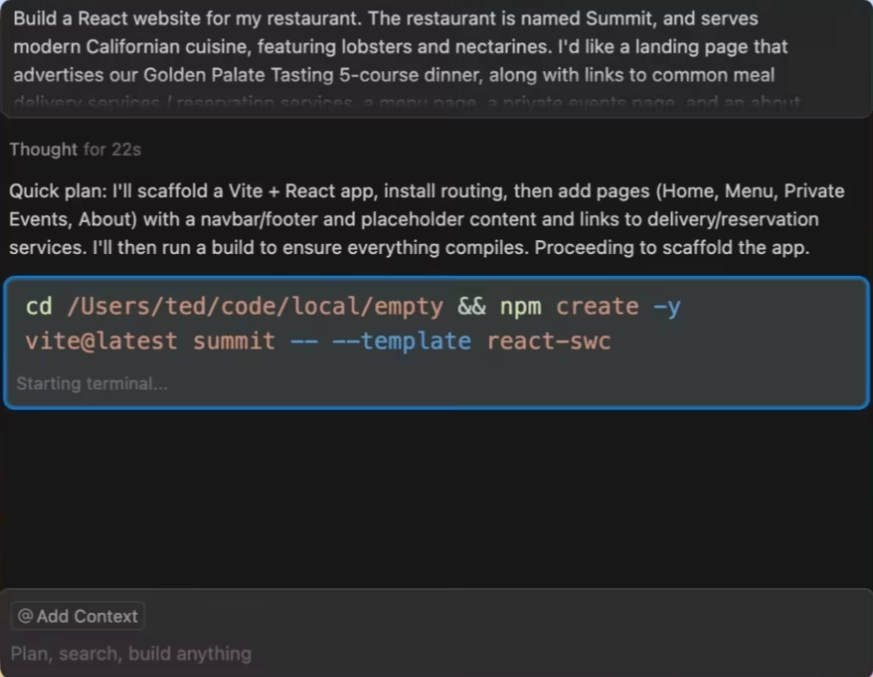Image resolution: width=873 pixels, height=677 pixels.
Task: Click the 'Starting terminal...' status text
Action: coord(92,383)
